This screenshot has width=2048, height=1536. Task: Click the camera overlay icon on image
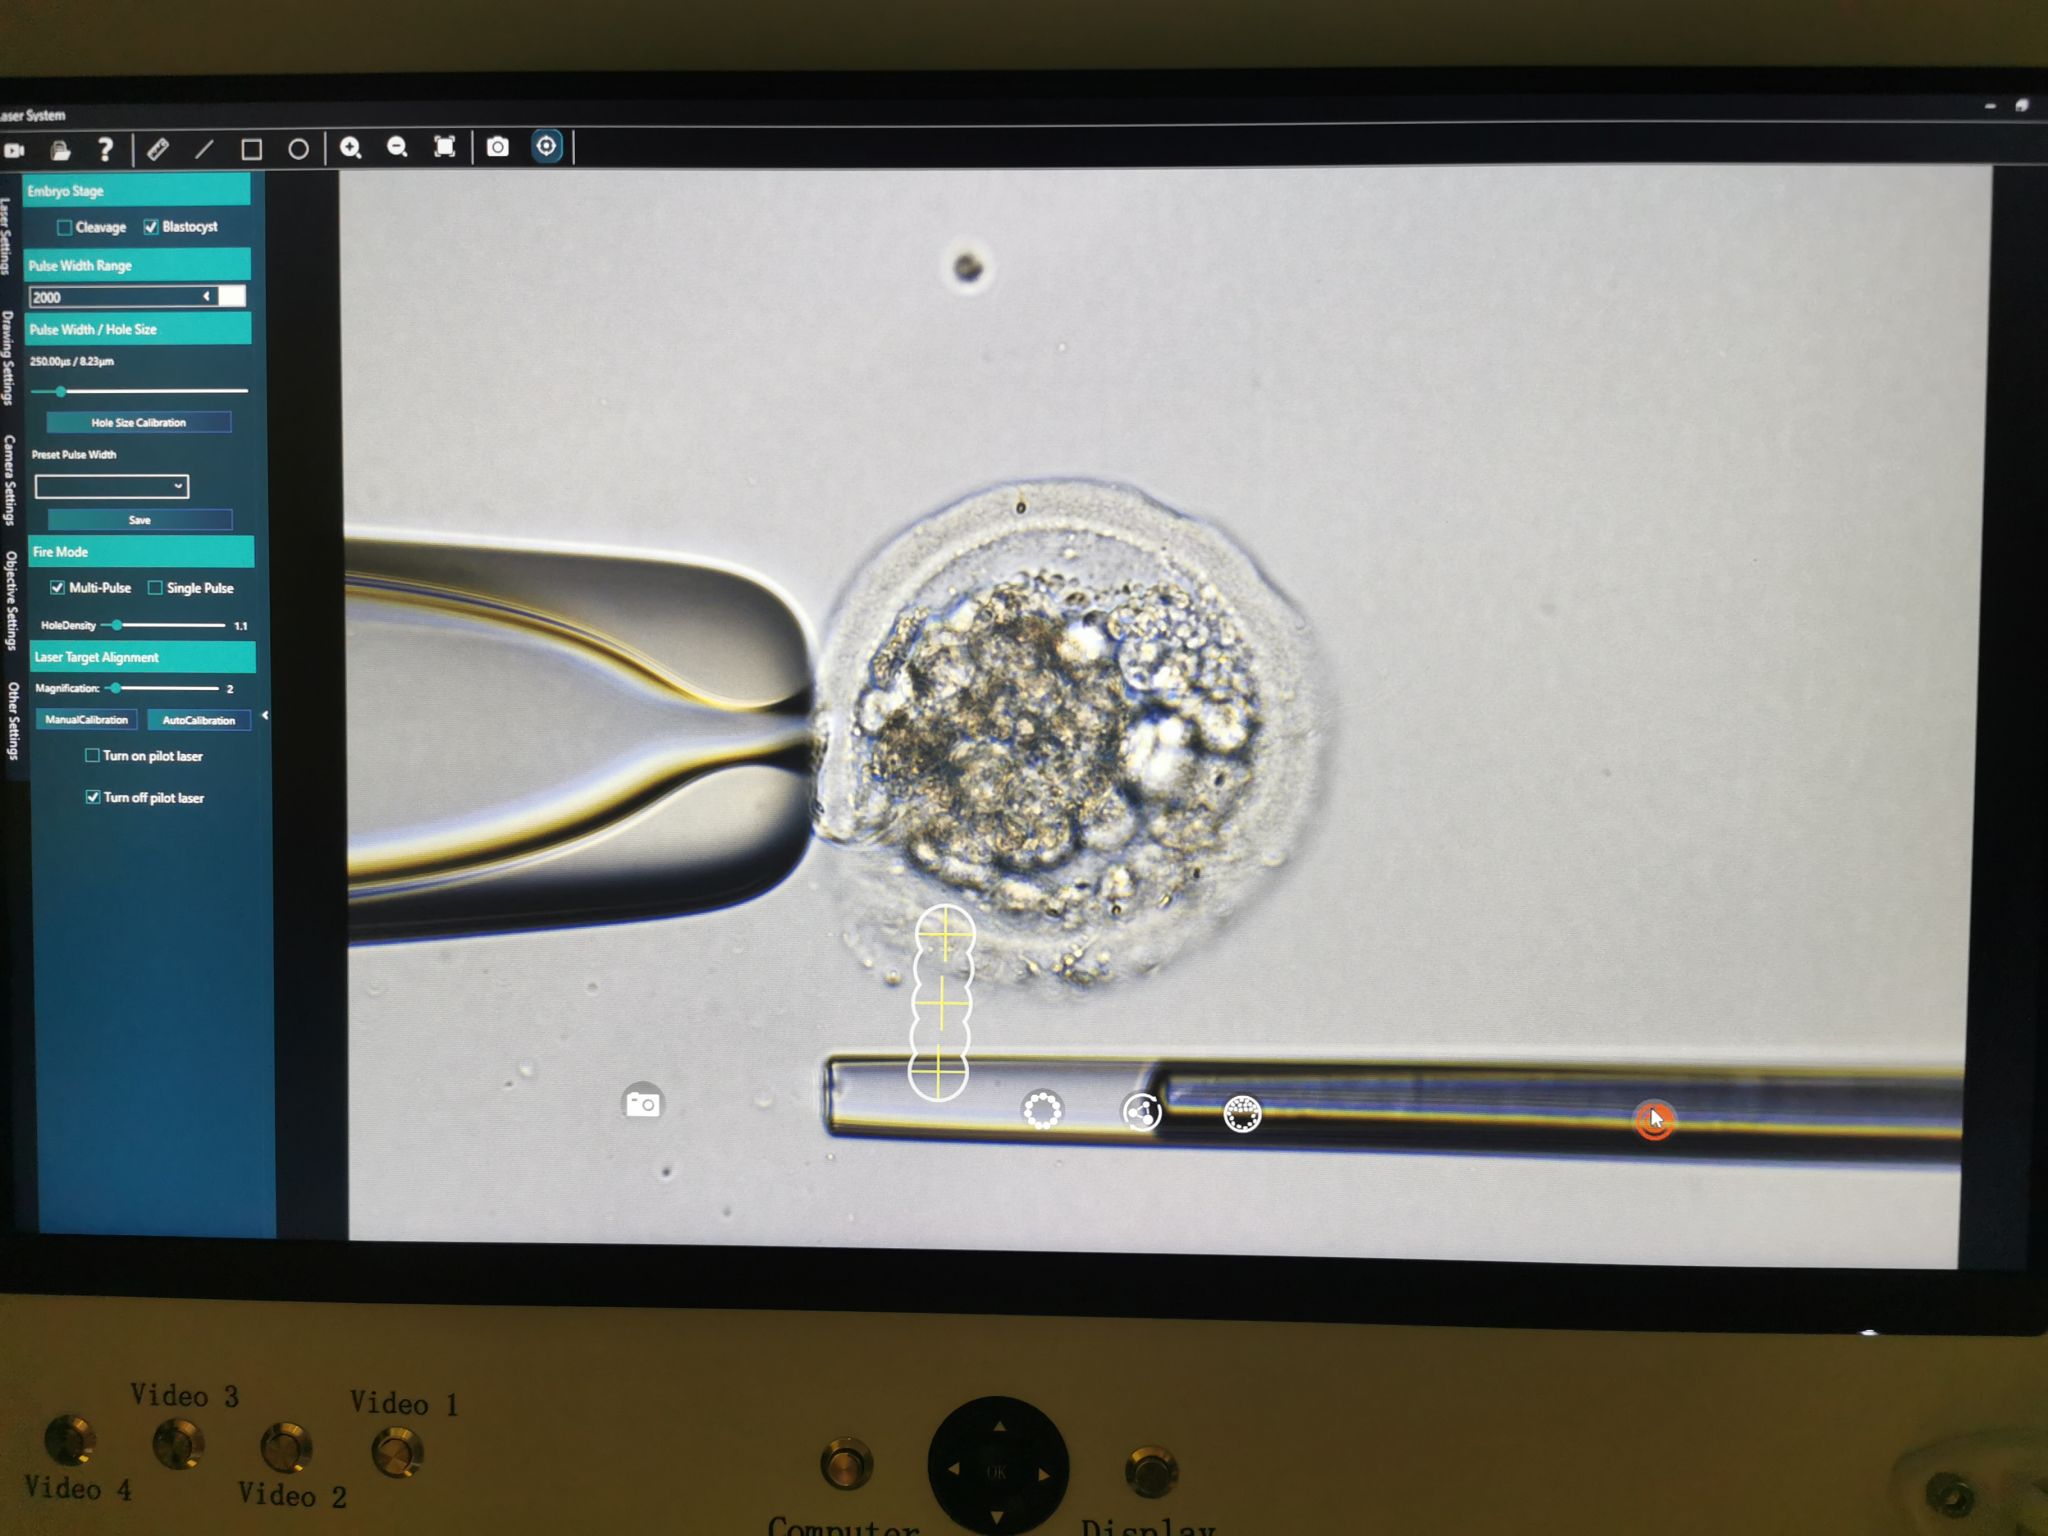[x=642, y=1103]
